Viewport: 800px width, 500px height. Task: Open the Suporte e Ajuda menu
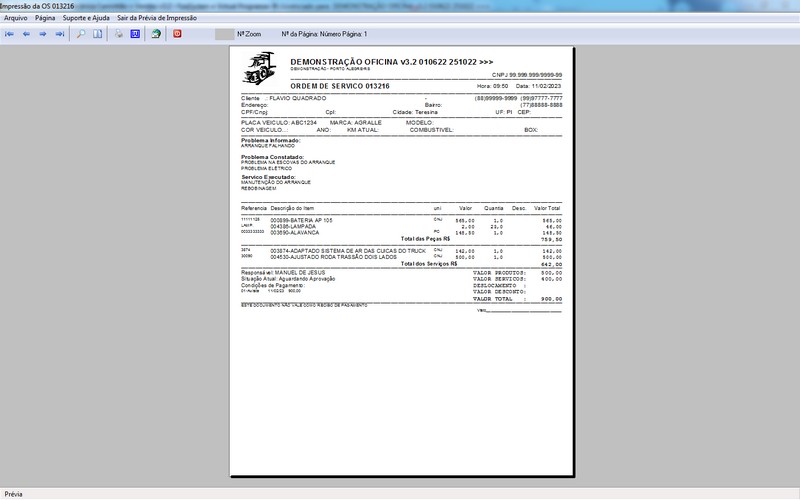coord(86,18)
